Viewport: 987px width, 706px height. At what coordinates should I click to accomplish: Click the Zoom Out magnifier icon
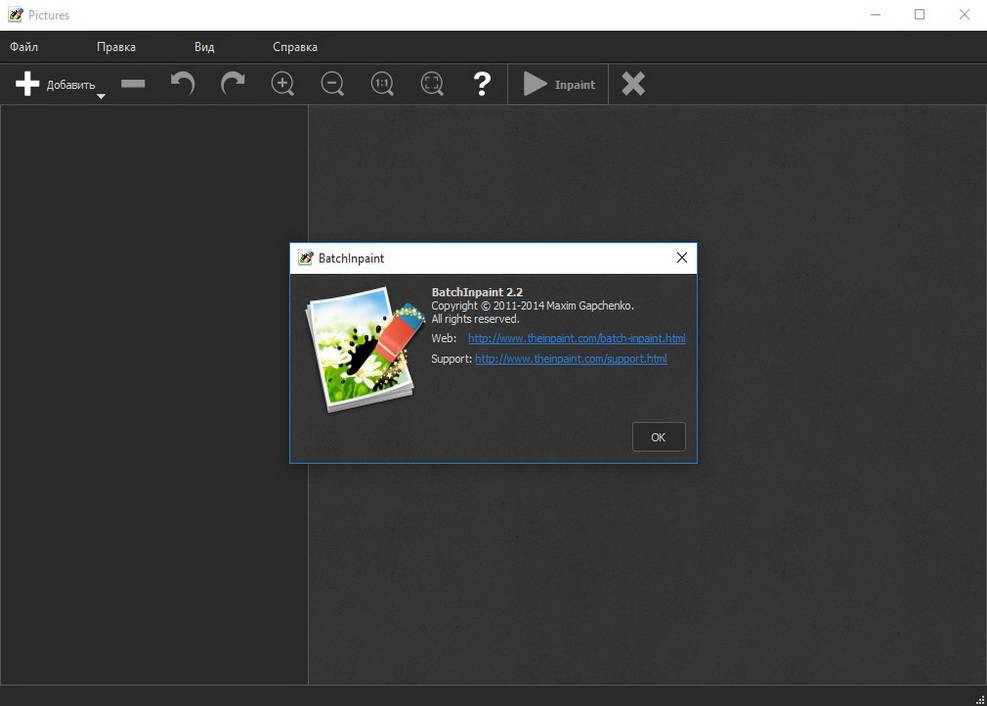(x=332, y=84)
